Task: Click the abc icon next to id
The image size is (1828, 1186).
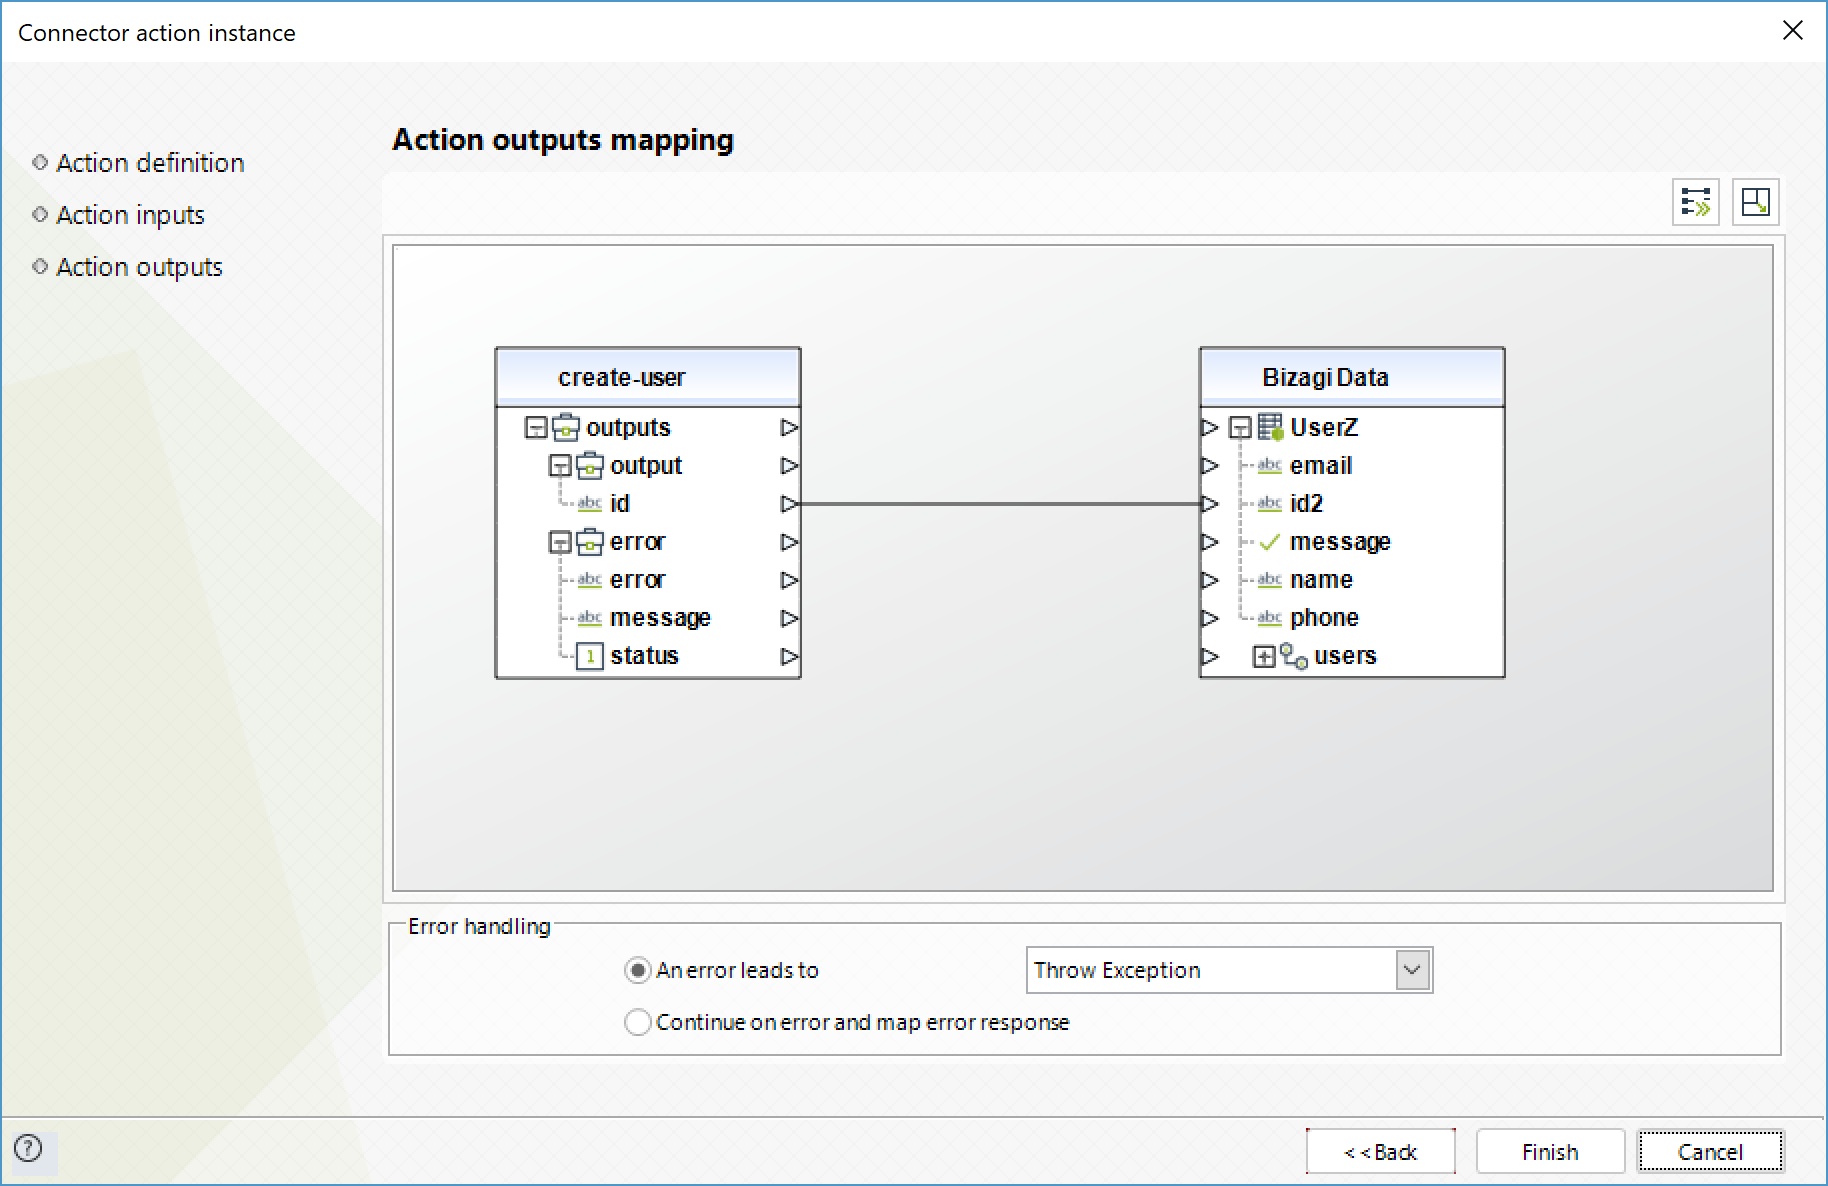Action: (590, 503)
